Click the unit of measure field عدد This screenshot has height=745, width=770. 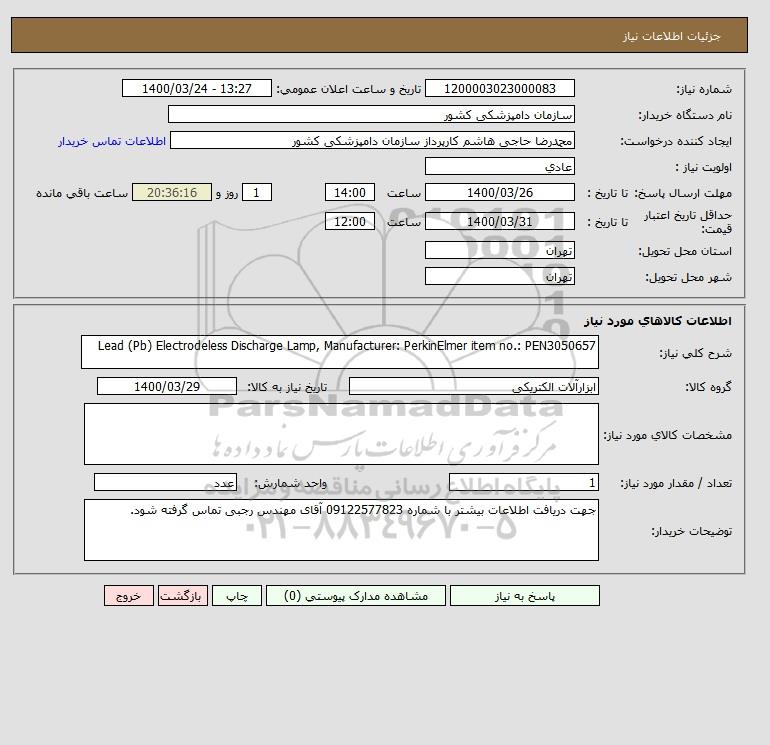(165, 483)
